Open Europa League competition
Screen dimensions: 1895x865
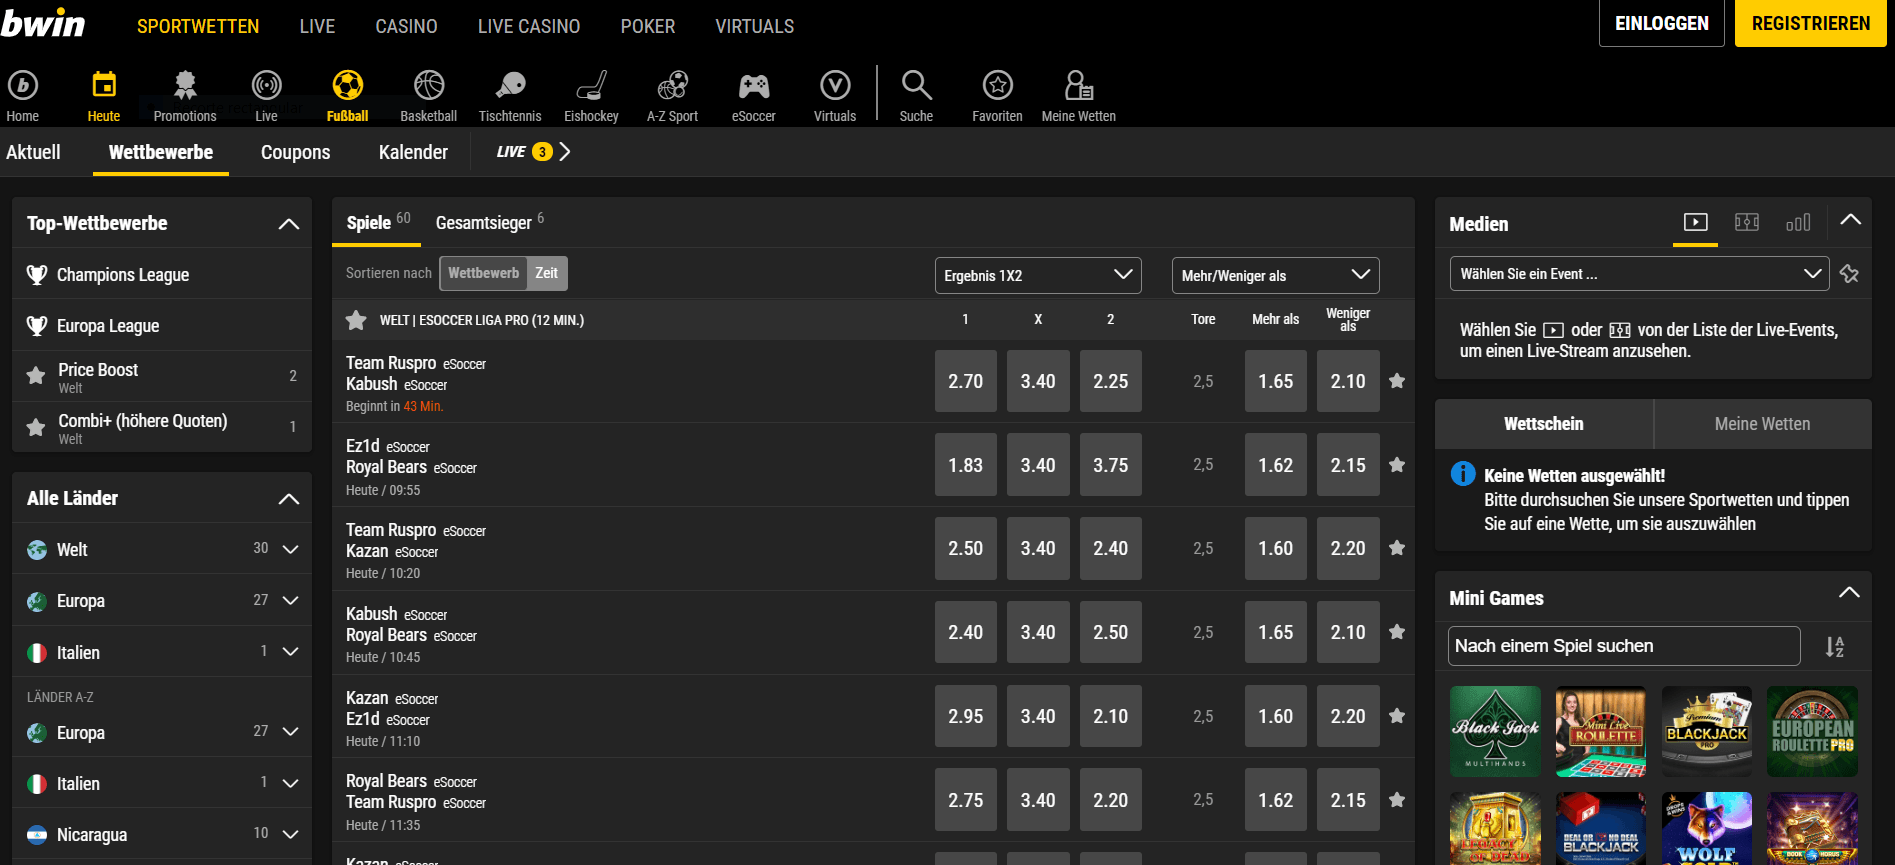click(162, 325)
